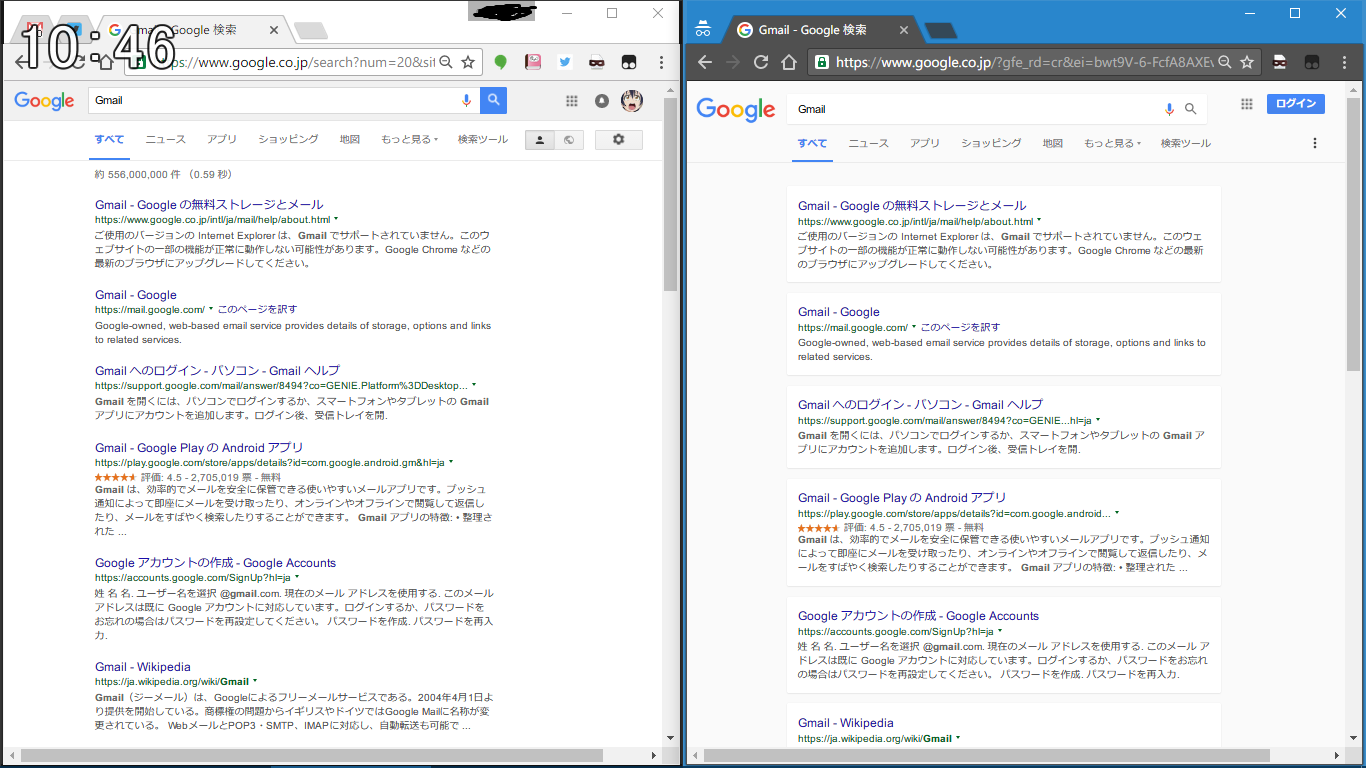Open the pink notebook extension in the light window

coord(534,62)
